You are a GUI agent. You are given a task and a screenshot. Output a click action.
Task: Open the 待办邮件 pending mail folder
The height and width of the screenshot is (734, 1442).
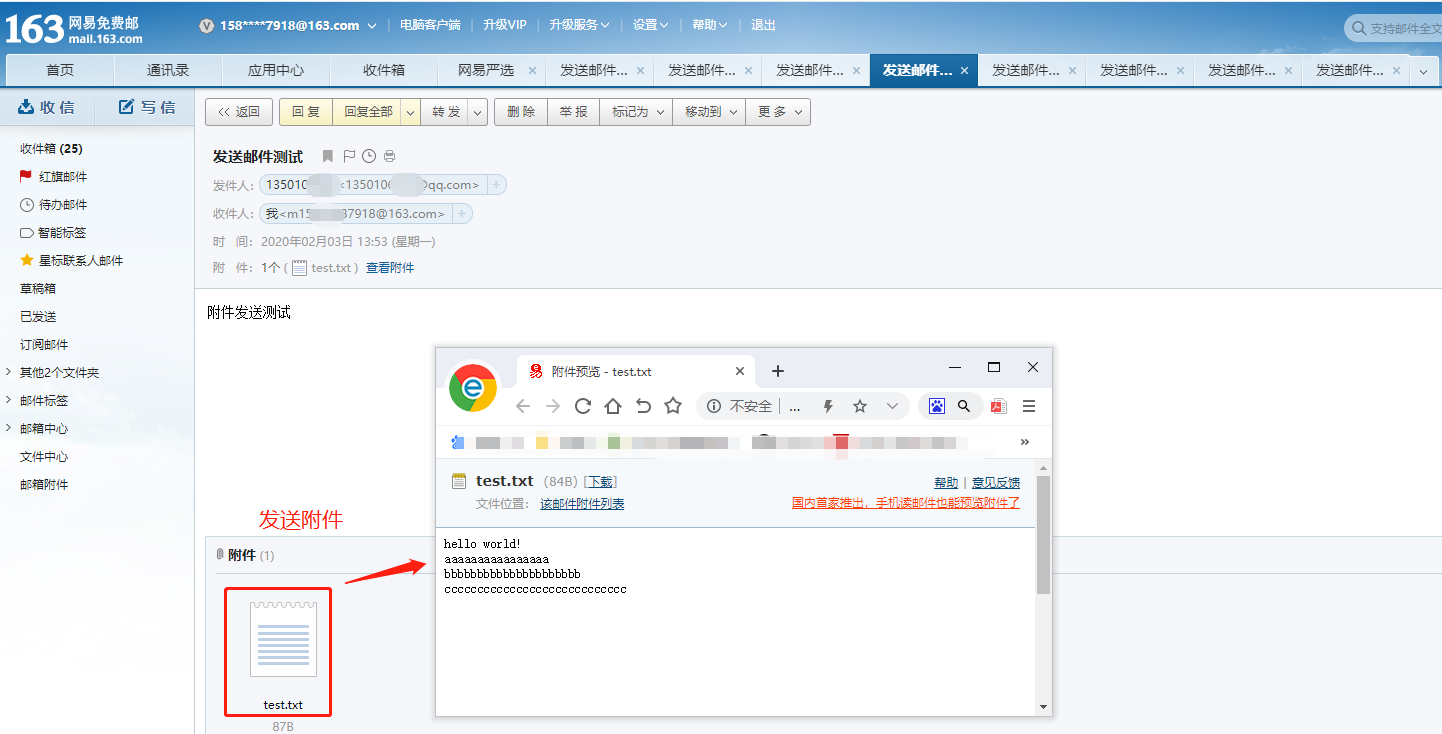[x=53, y=204]
